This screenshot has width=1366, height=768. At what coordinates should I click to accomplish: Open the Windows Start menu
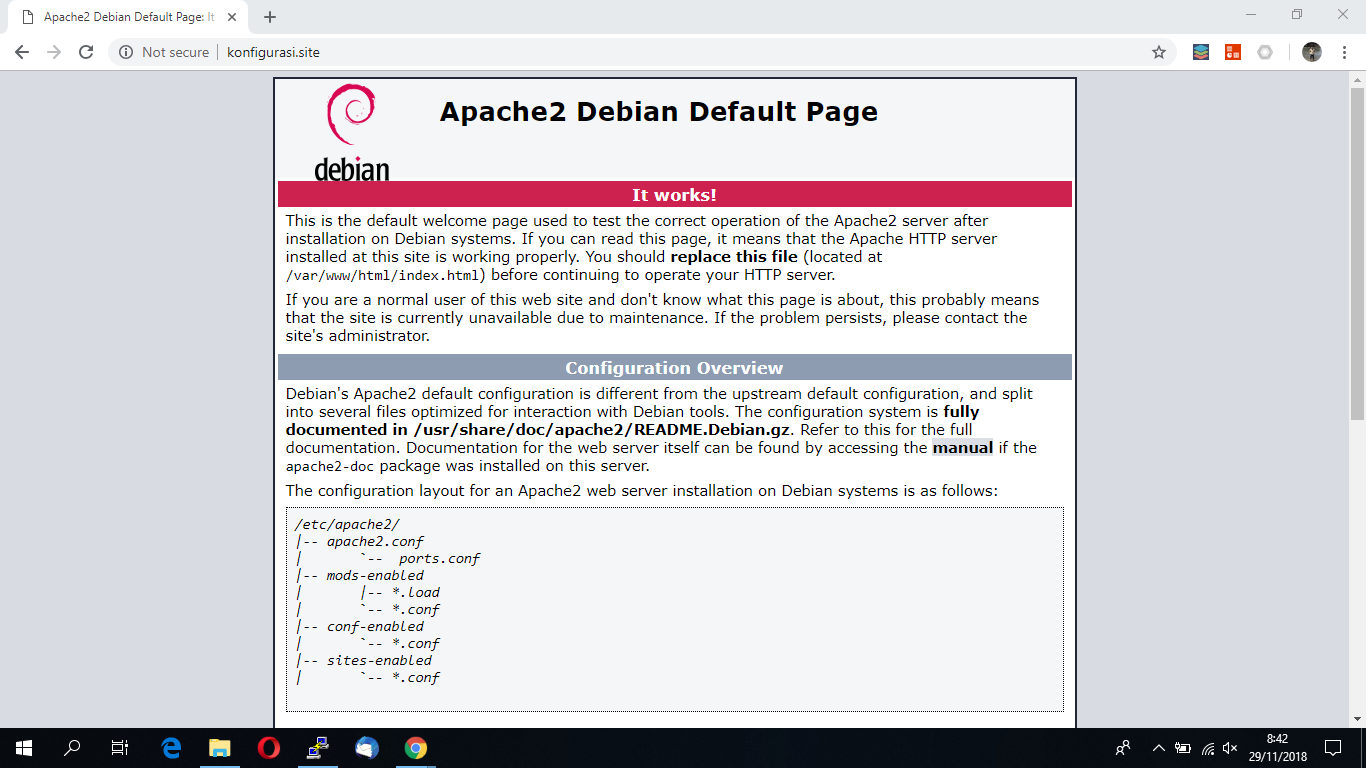tap(24, 747)
